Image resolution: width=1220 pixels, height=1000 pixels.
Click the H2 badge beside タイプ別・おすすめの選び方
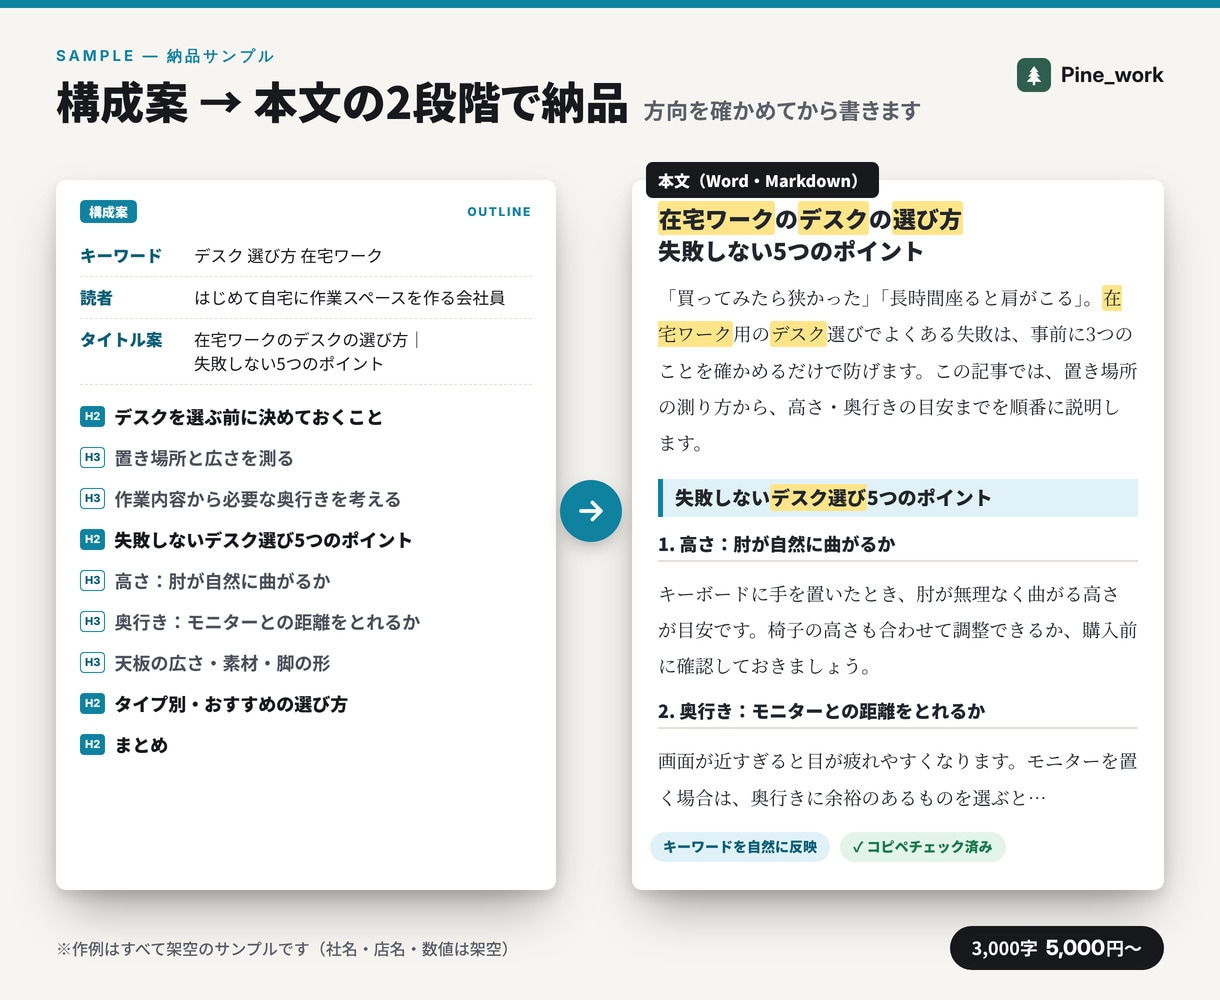click(93, 704)
